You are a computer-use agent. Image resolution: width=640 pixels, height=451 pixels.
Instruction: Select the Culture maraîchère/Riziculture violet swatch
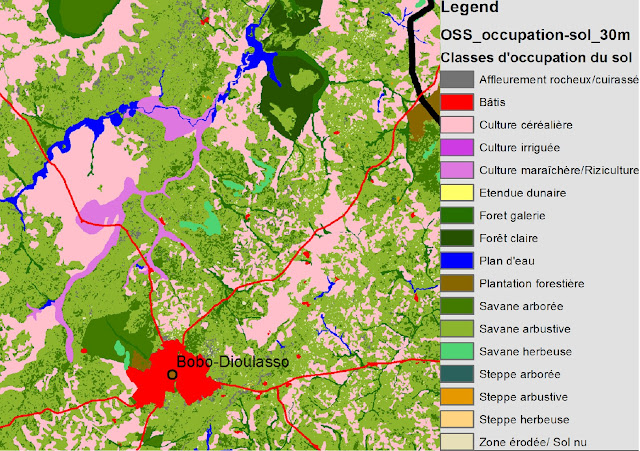pyautogui.click(x=457, y=170)
